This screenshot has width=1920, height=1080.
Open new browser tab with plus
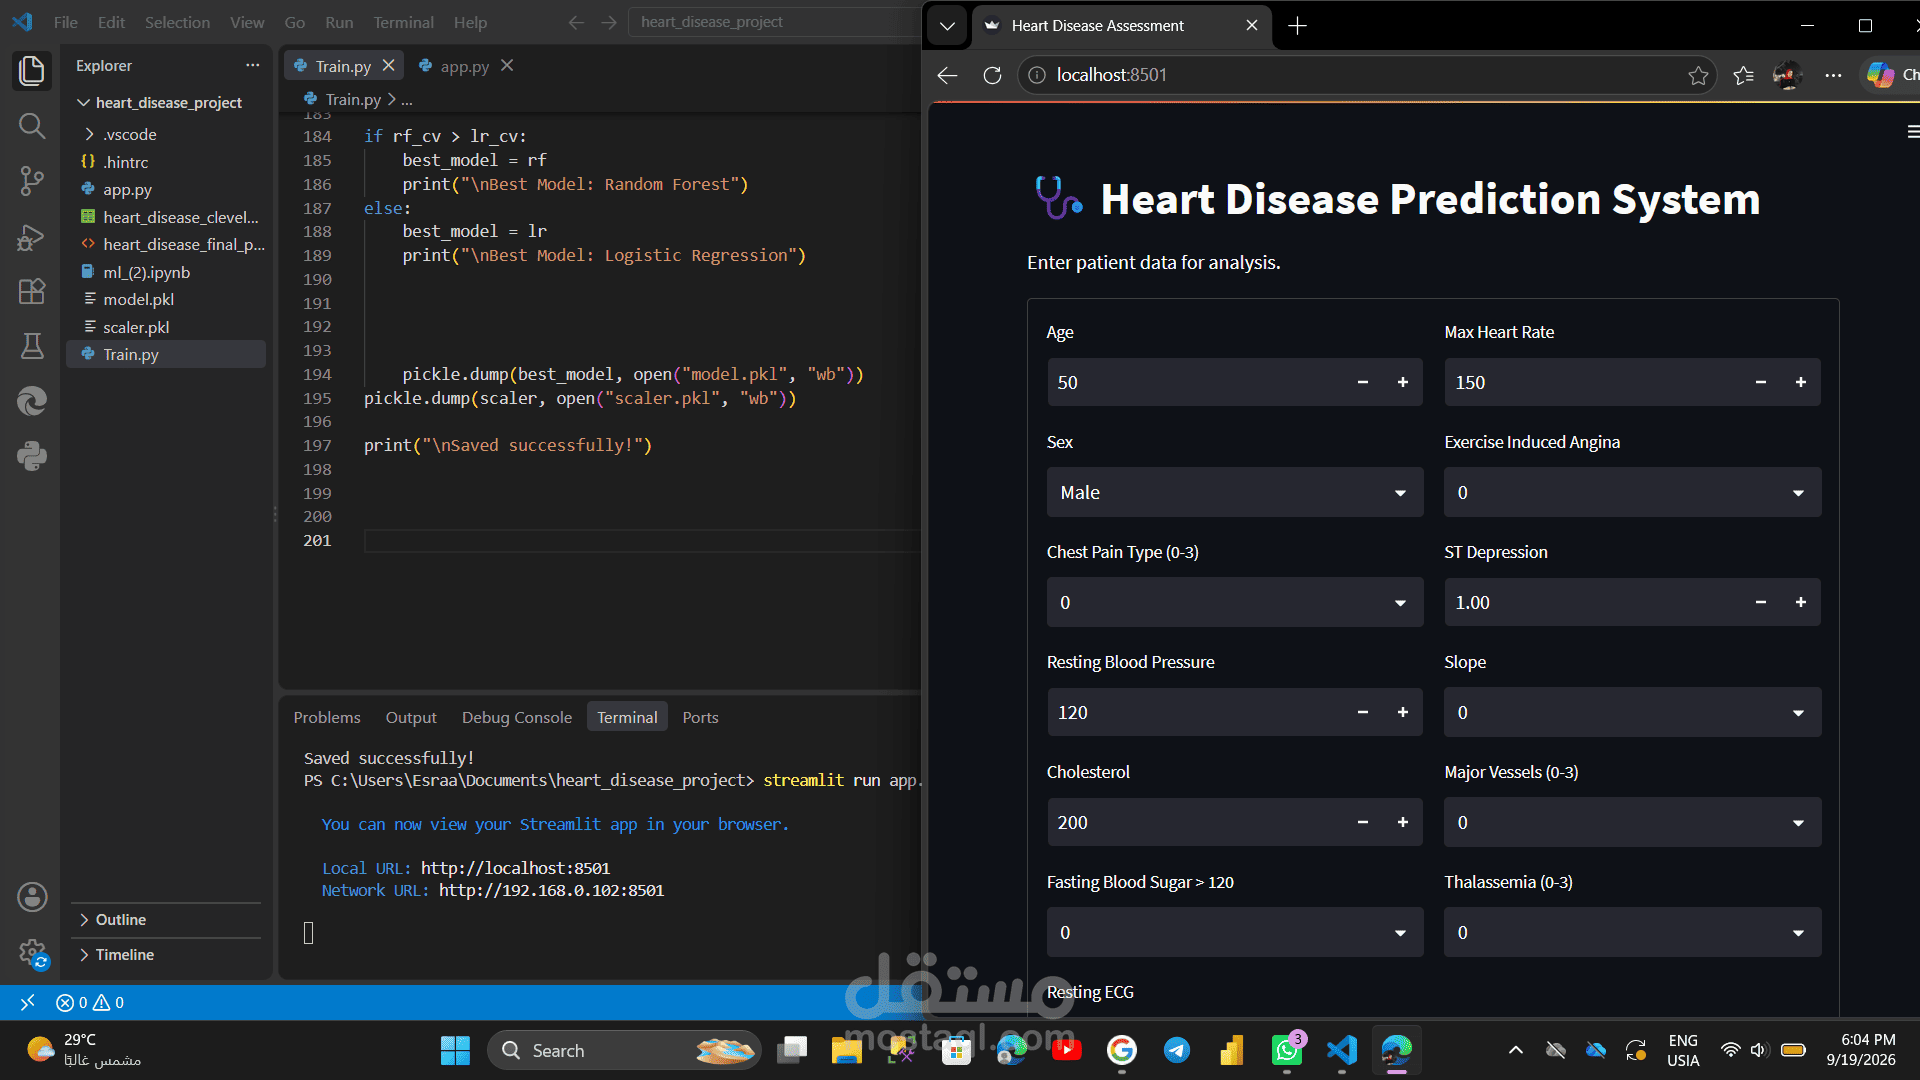pyautogui.click(x=1297, y=26)
